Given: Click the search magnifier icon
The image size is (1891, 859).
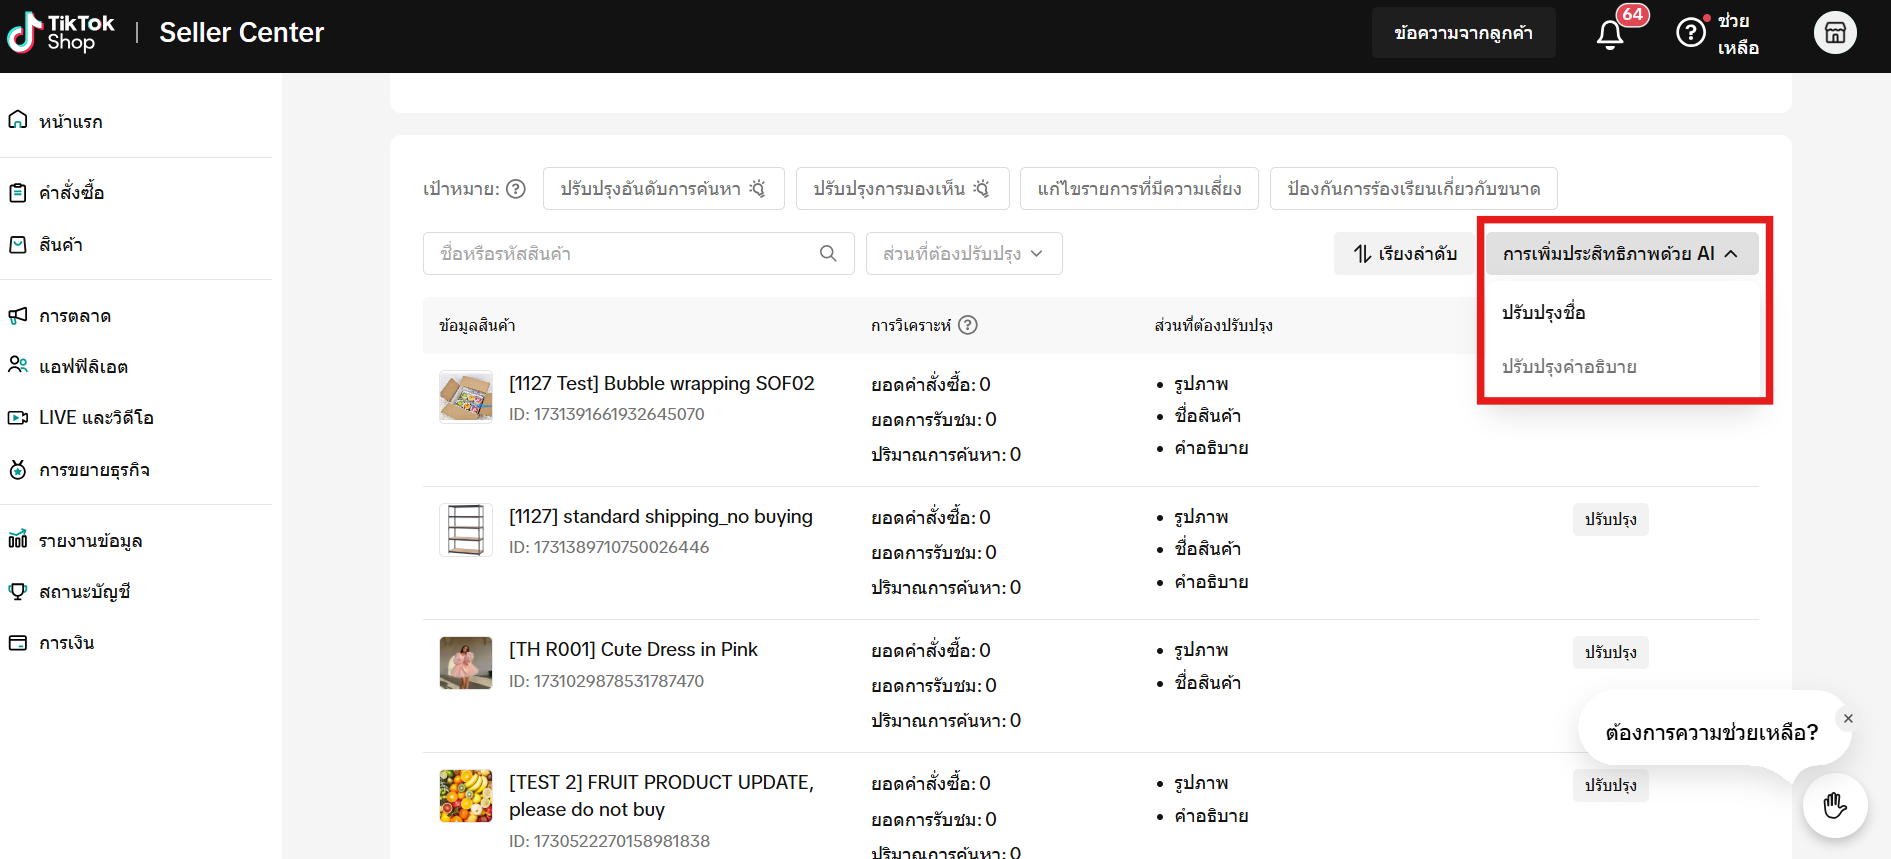Looking at the screenshot, I should 828,254.
